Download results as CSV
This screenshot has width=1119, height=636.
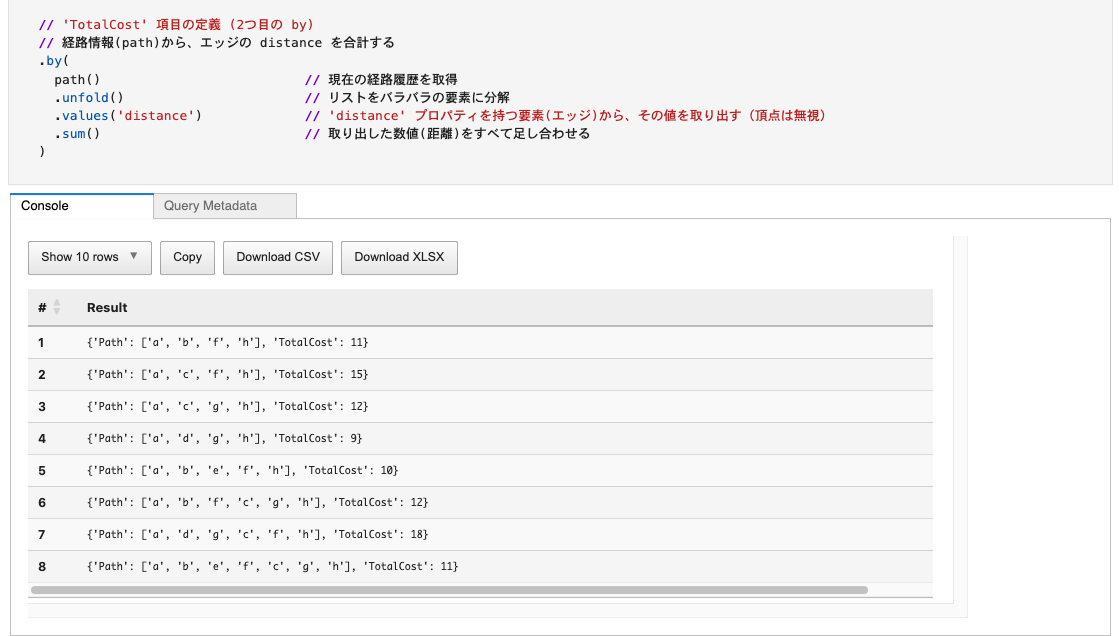[x=278, y=258]
